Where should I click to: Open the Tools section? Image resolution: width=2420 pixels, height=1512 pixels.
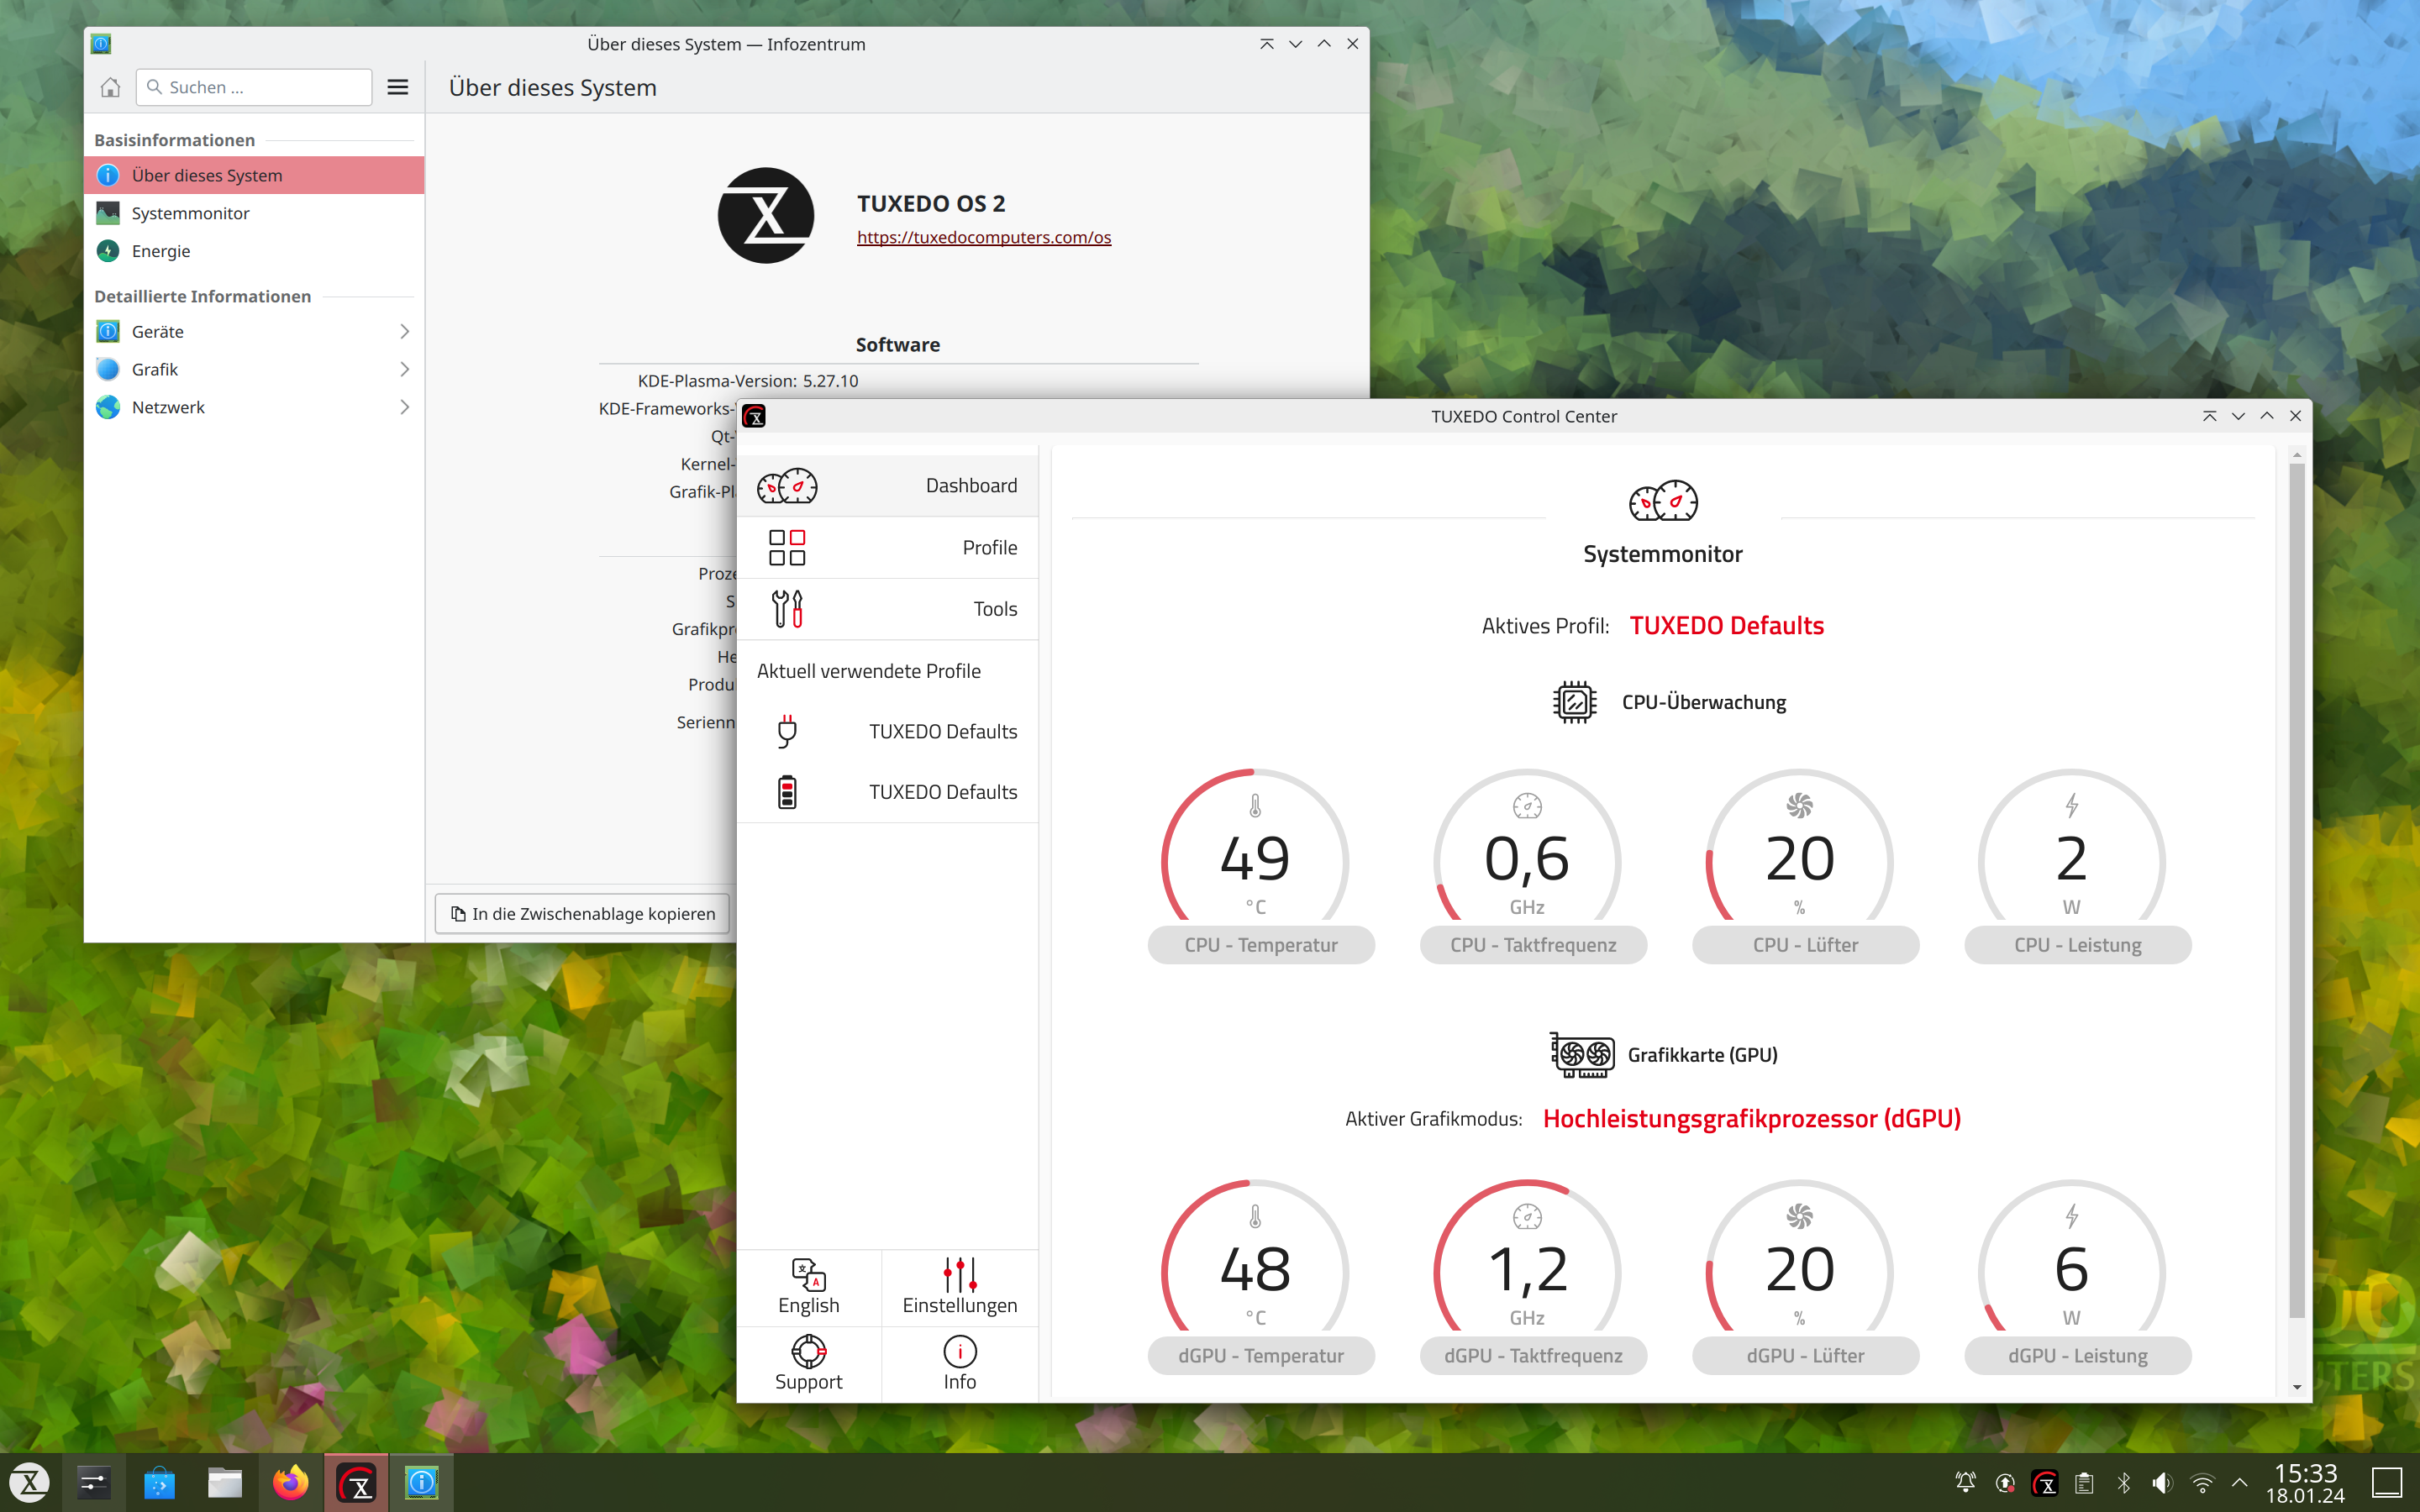887,608
